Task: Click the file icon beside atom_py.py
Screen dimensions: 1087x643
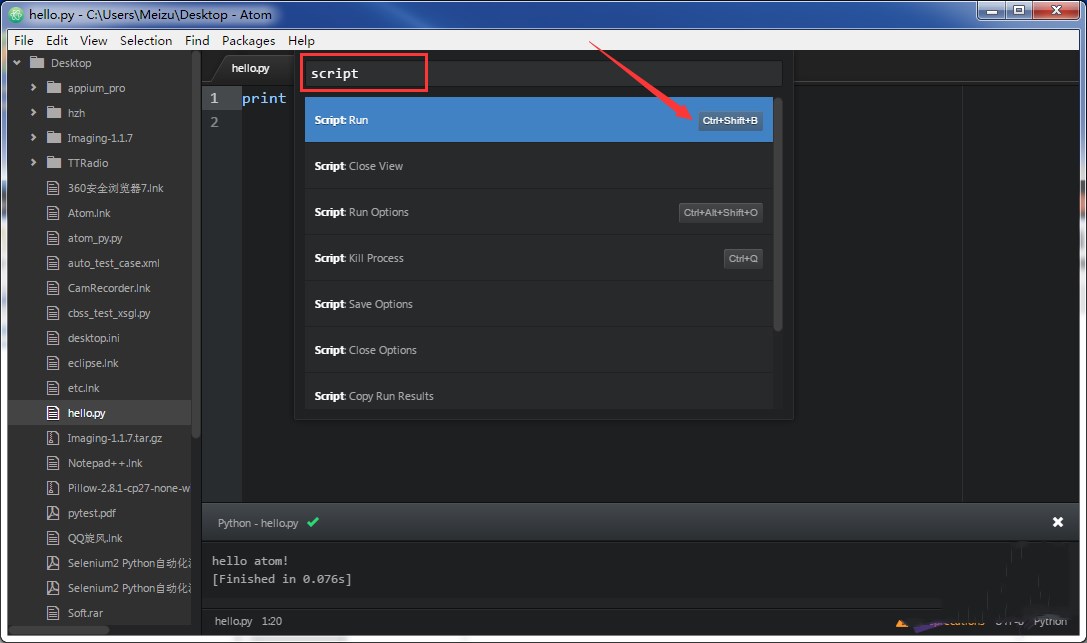Action: point(53,238)
